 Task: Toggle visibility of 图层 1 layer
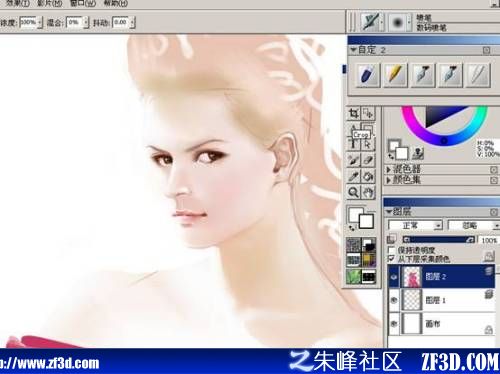(x=394, y=300)
